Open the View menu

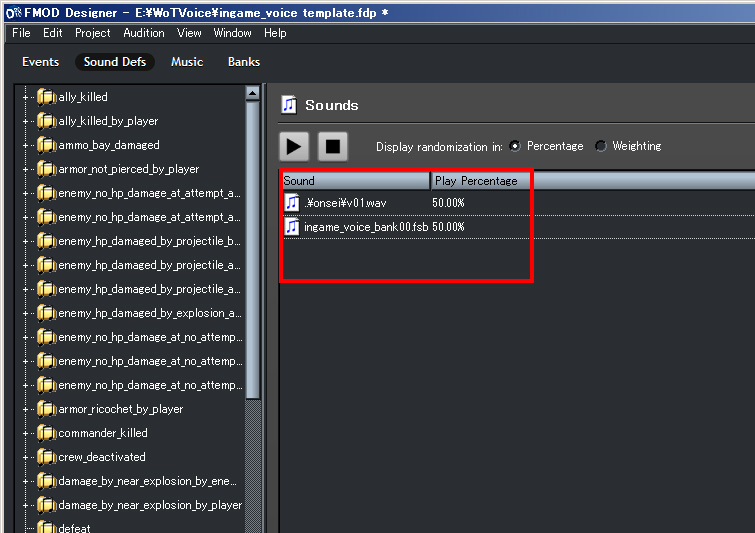tap(189, 33)
